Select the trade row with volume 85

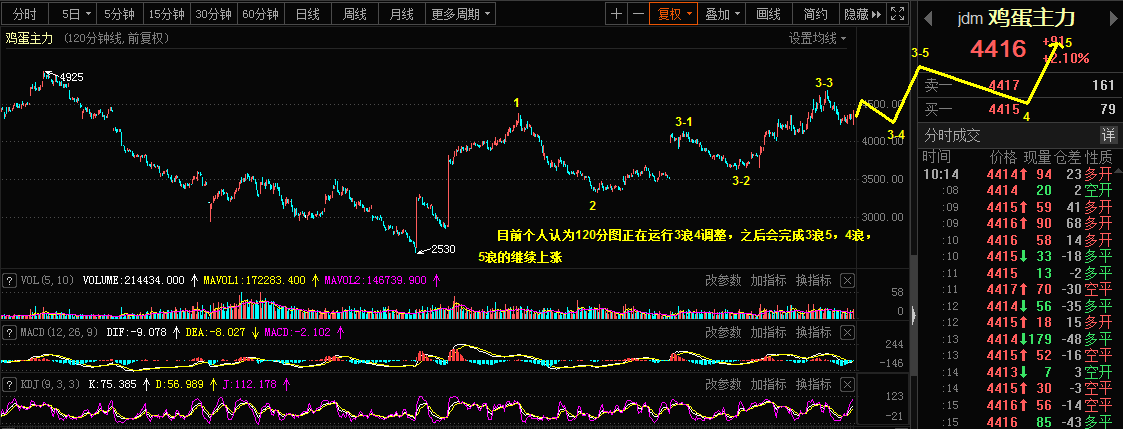pyautogui.click(x=1018, y=422)
